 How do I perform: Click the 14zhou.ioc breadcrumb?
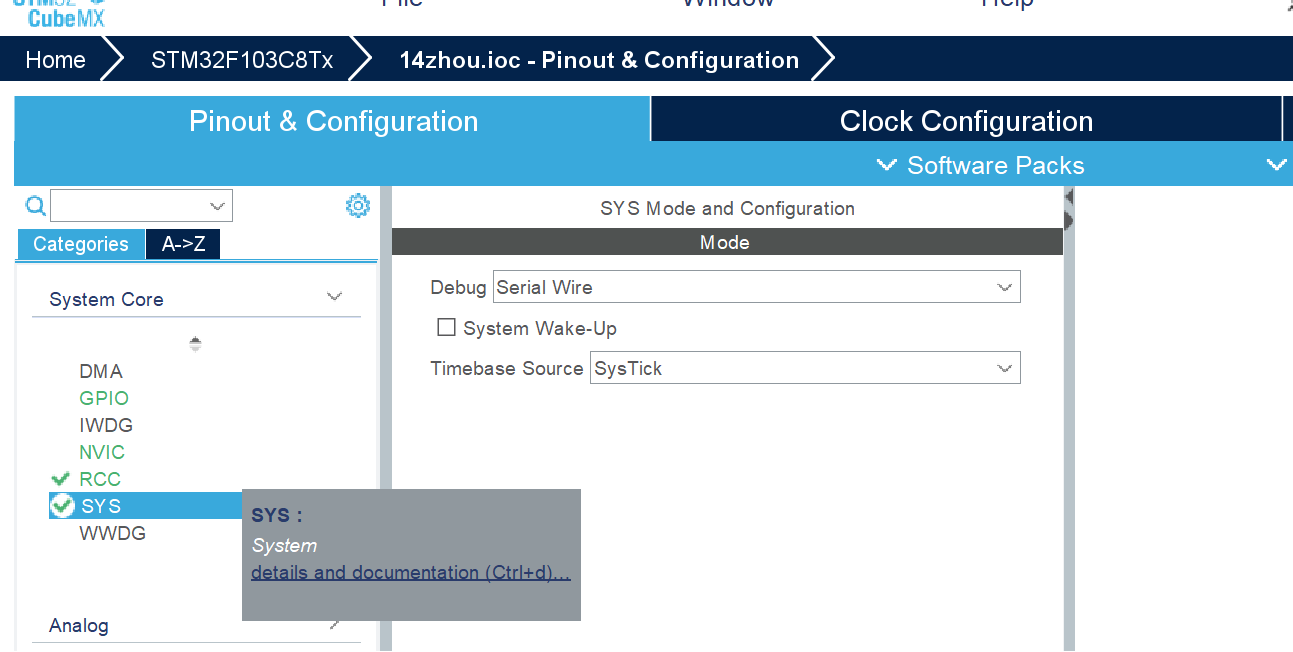tap(599, 60)
